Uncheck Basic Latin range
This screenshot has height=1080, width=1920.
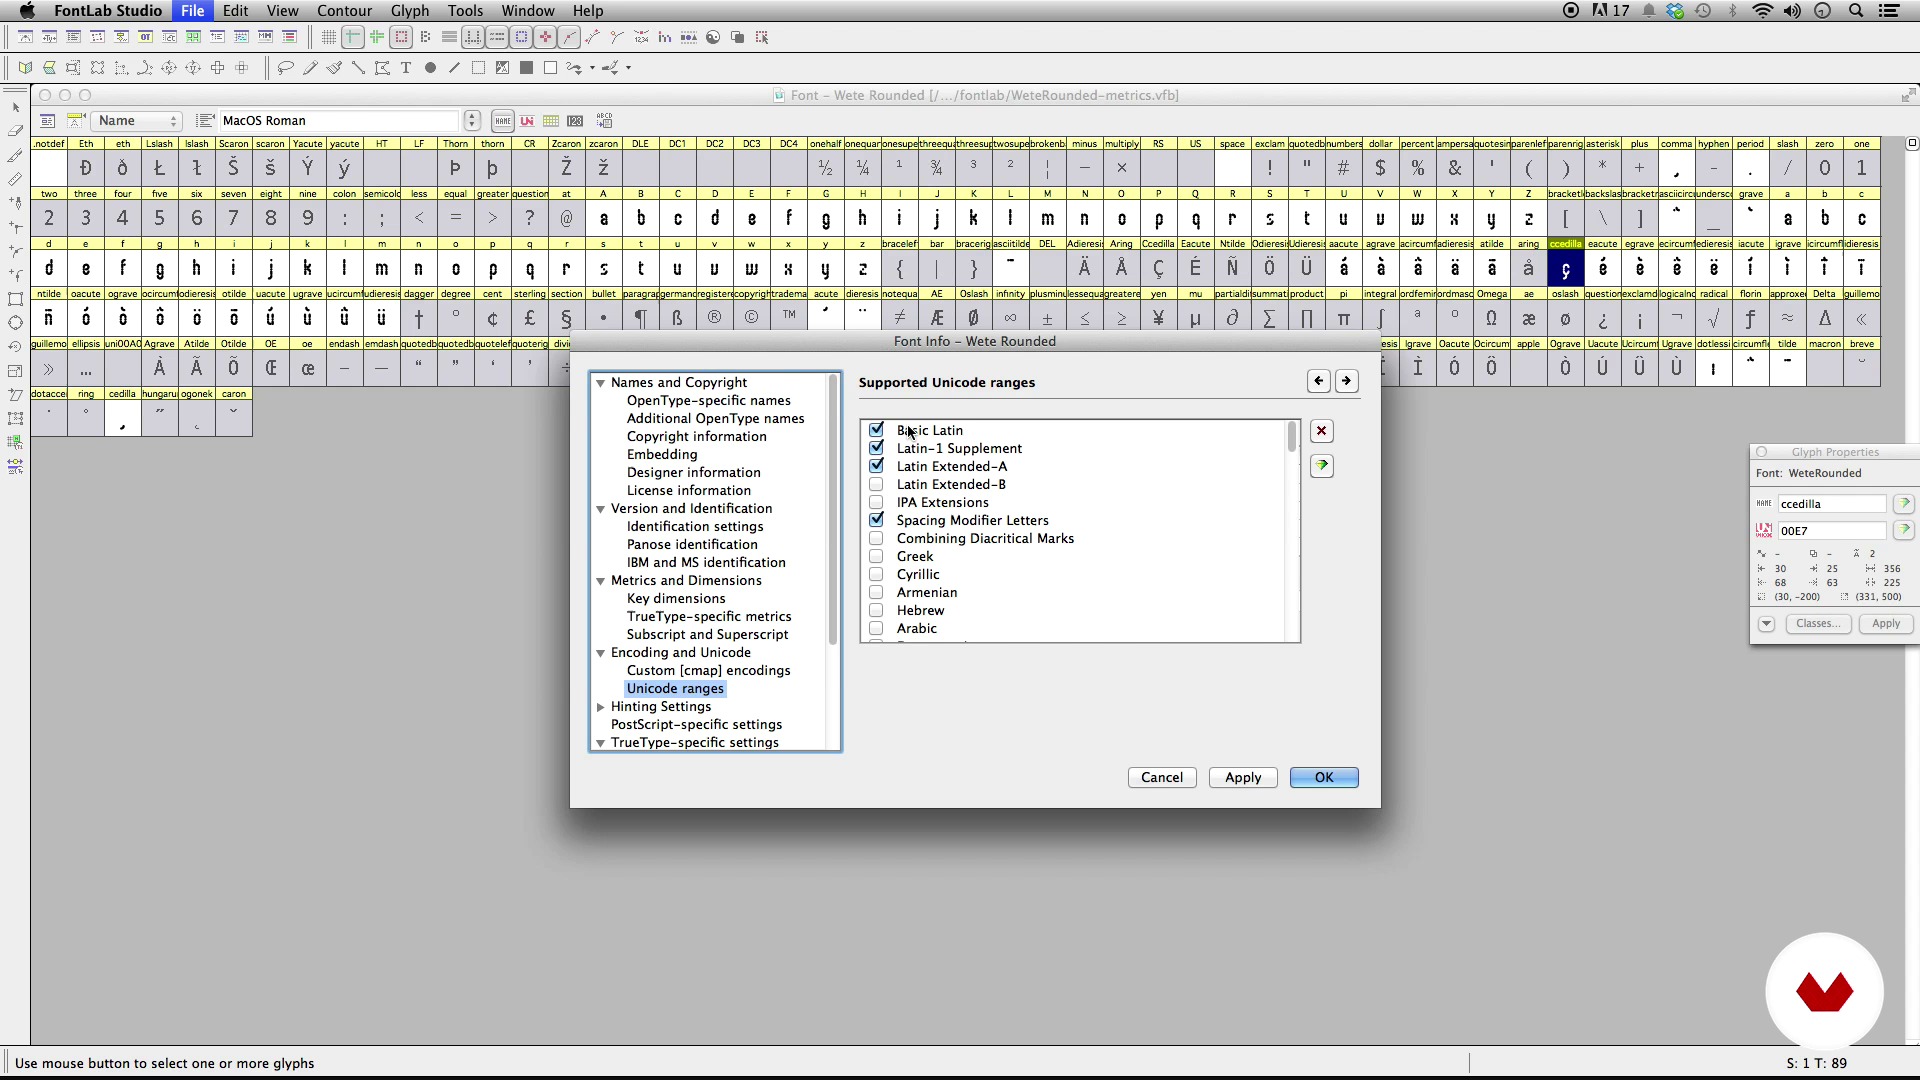(x=877, y=430)
